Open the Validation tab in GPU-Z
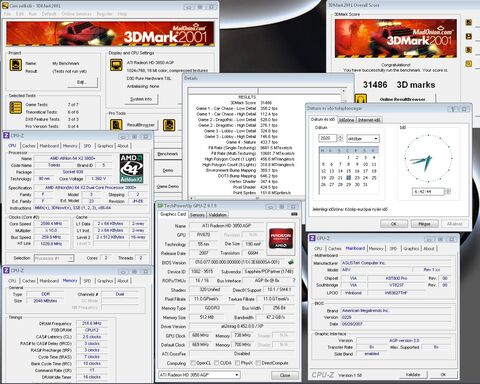 coord(218,215)
